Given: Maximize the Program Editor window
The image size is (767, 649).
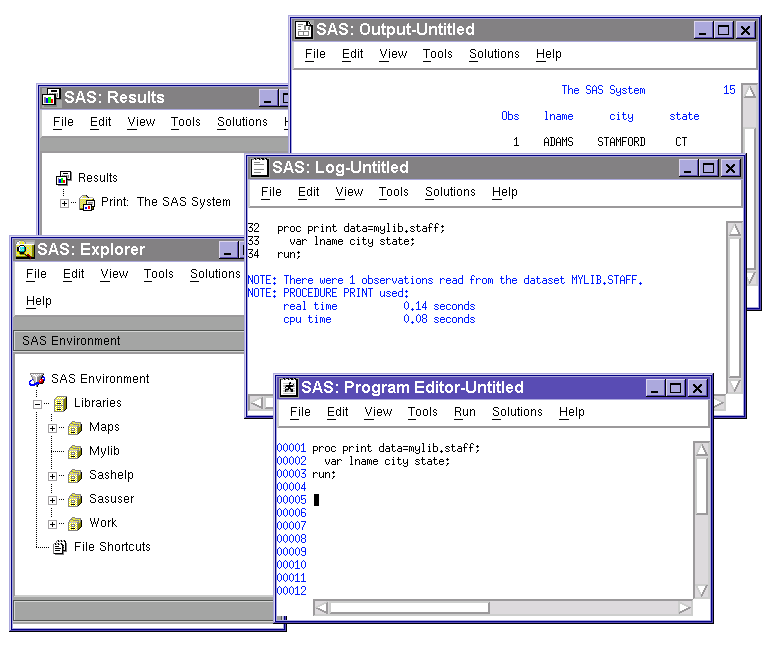Looking at the screenshot, I should [676, 388].
